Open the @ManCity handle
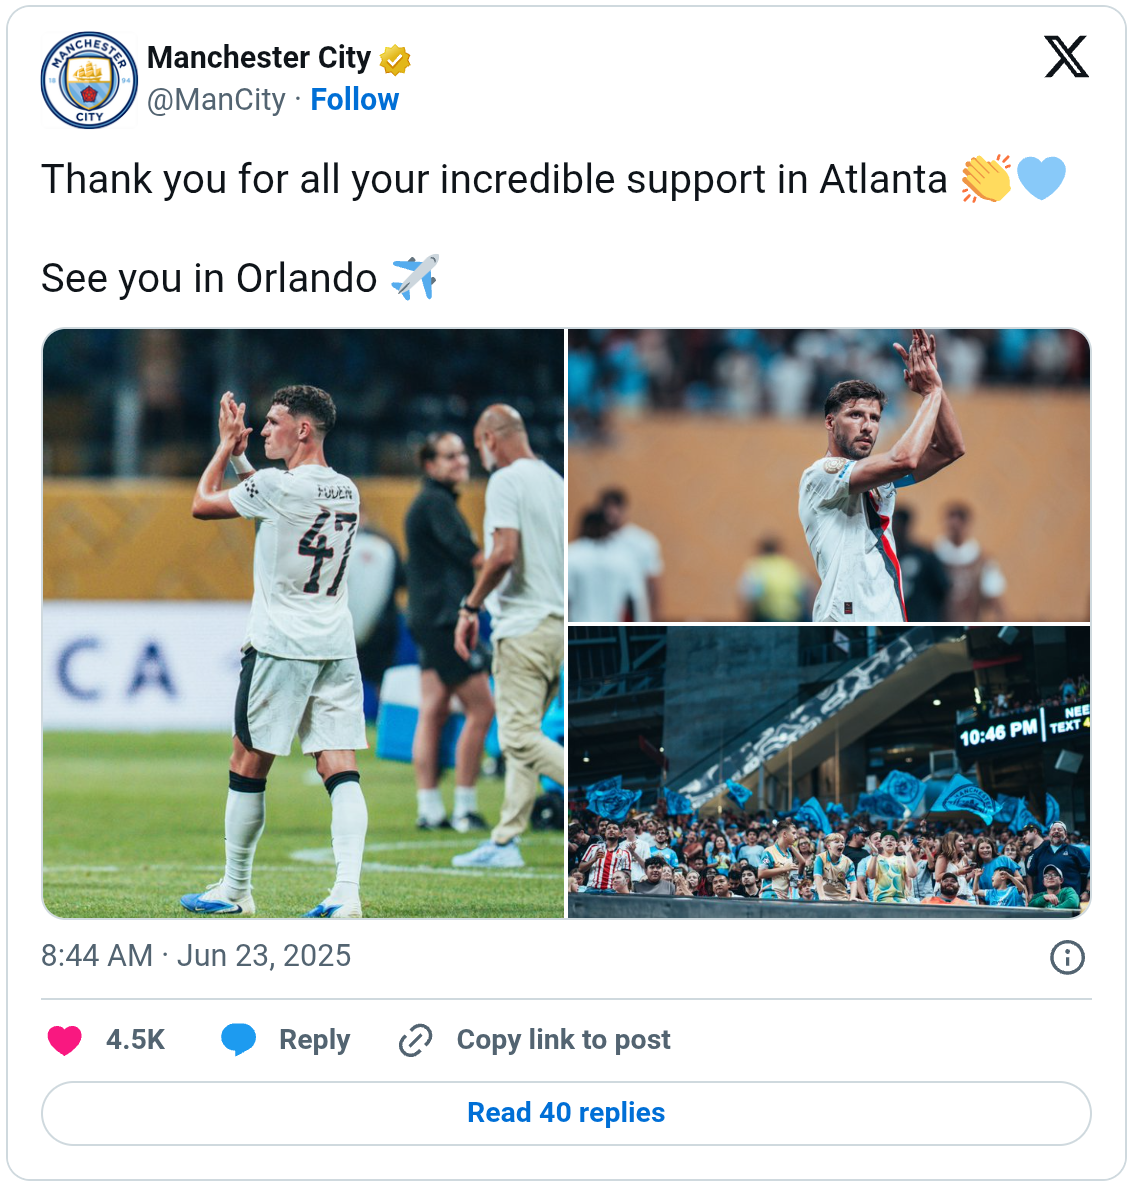1143x1200 pixels. (216, 100)
